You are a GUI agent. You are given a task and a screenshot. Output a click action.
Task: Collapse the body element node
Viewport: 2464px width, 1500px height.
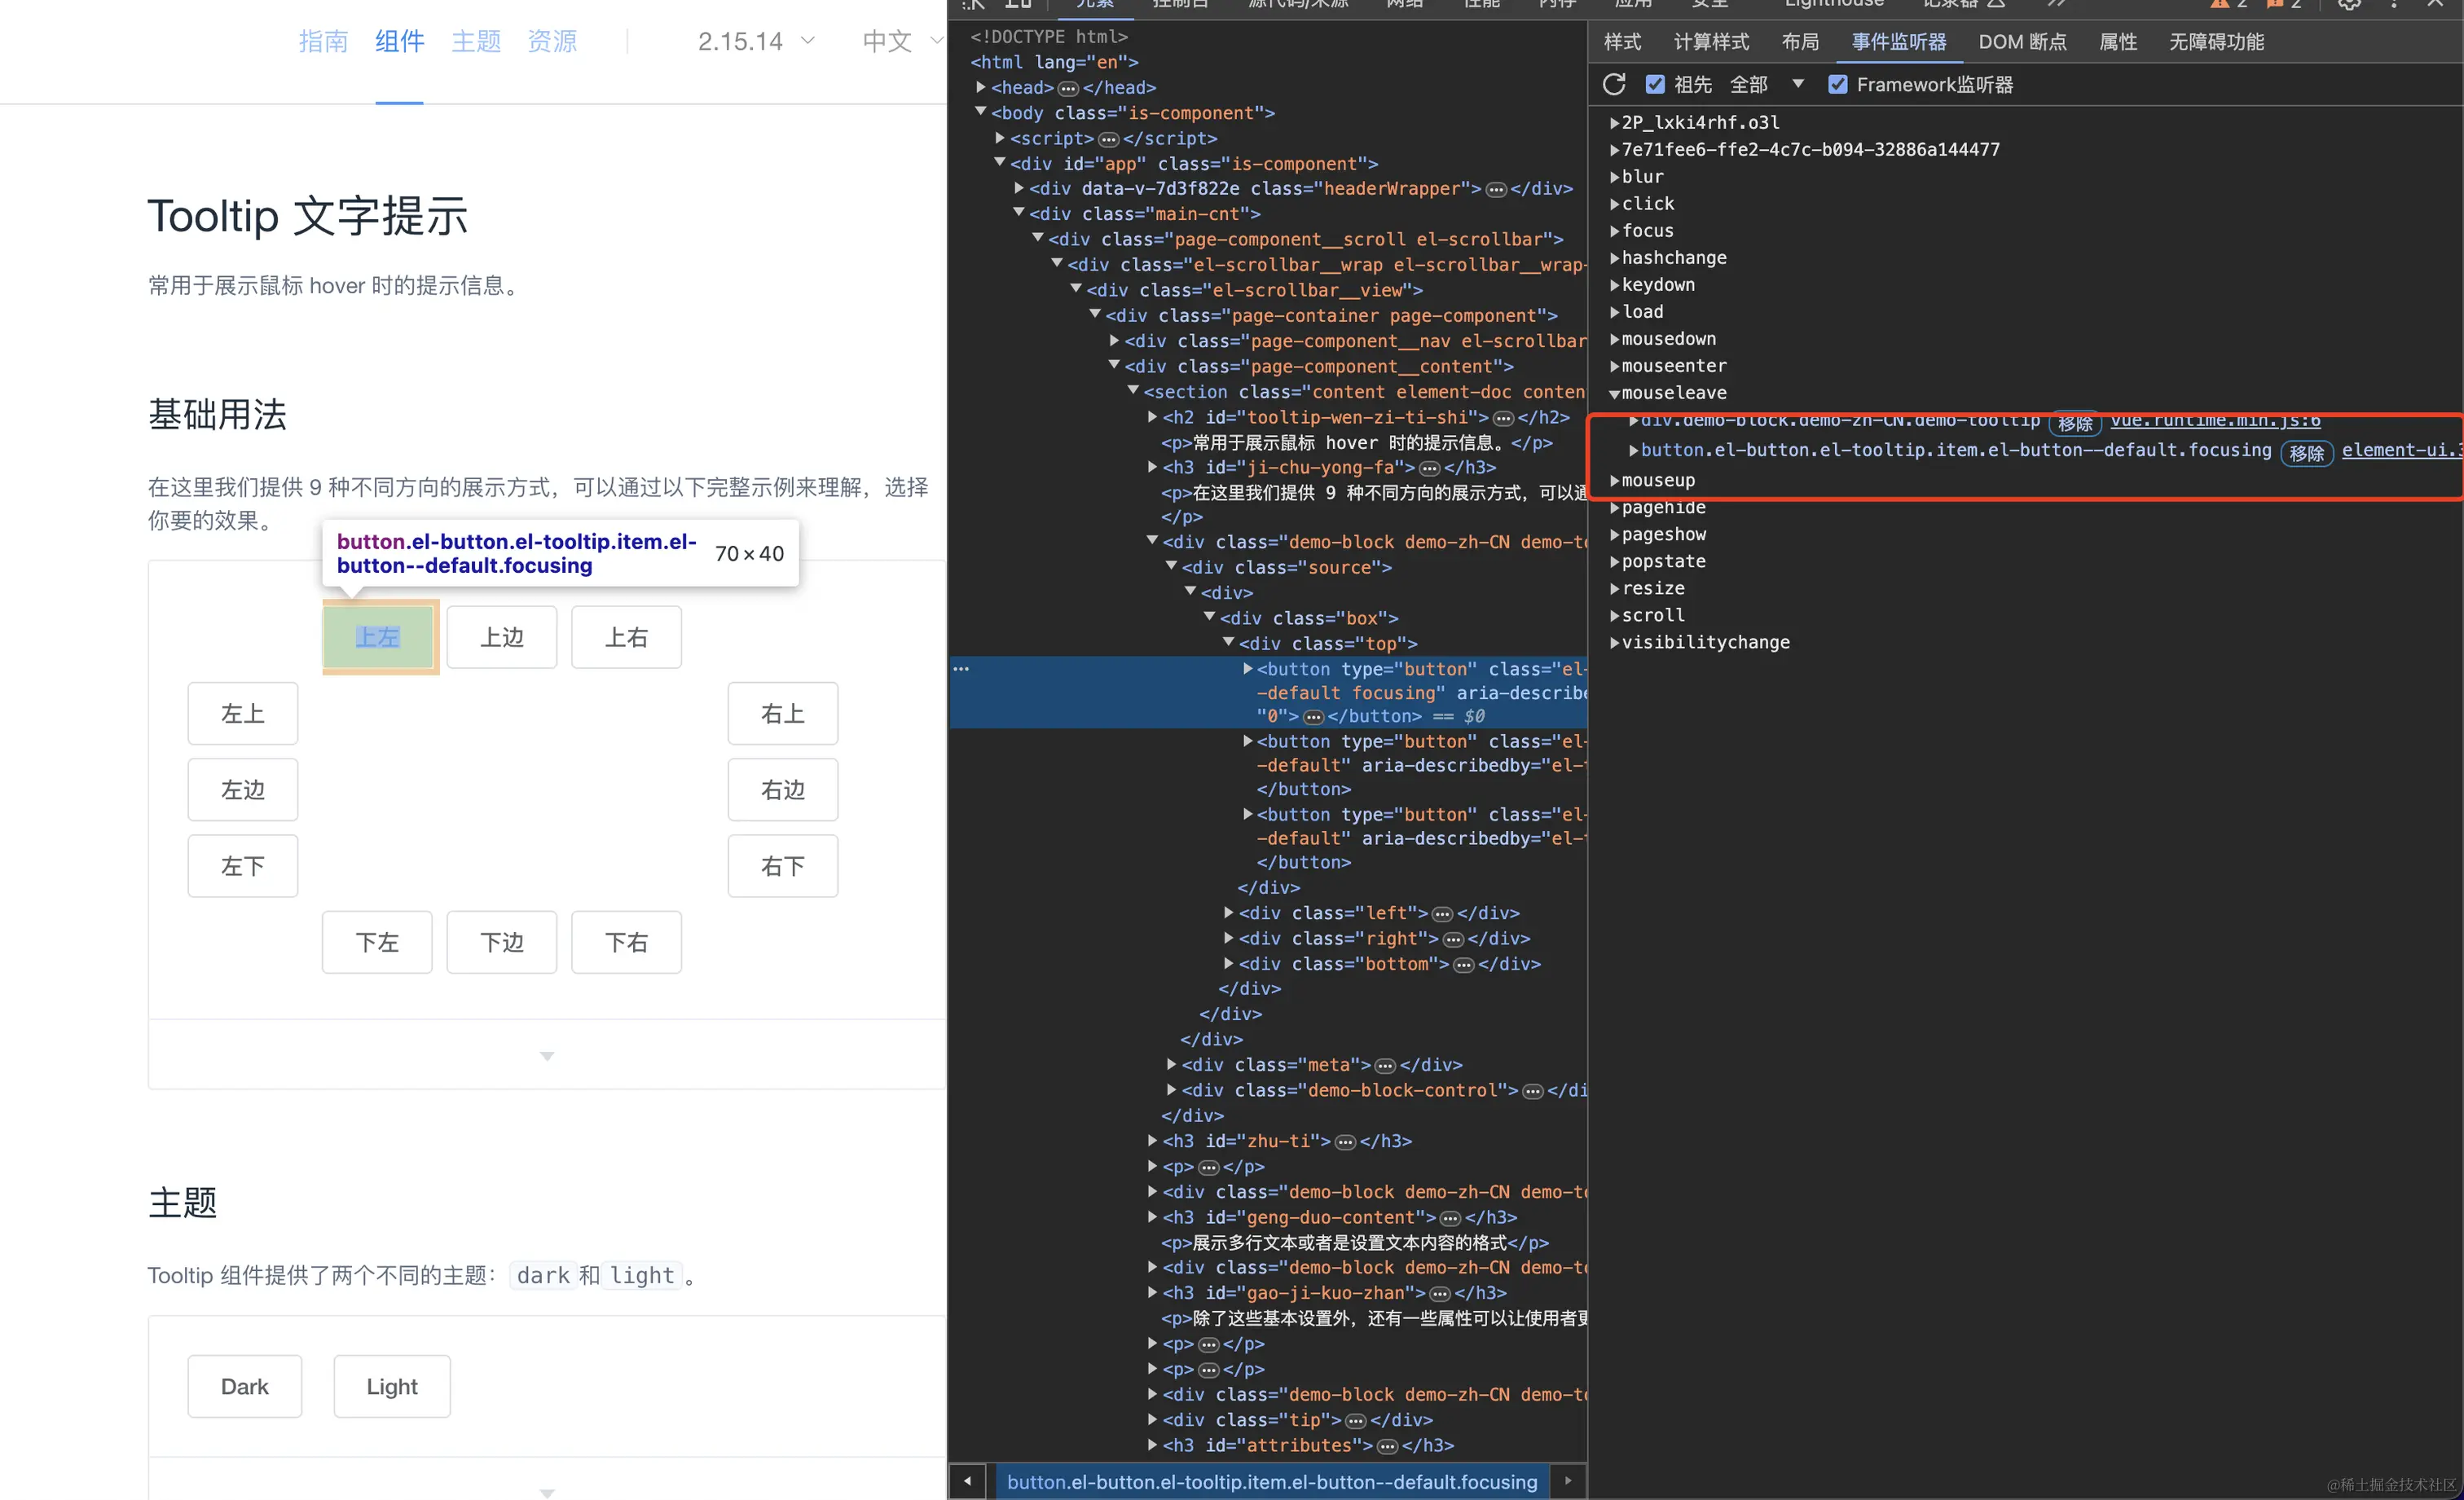tap(982, 112)
